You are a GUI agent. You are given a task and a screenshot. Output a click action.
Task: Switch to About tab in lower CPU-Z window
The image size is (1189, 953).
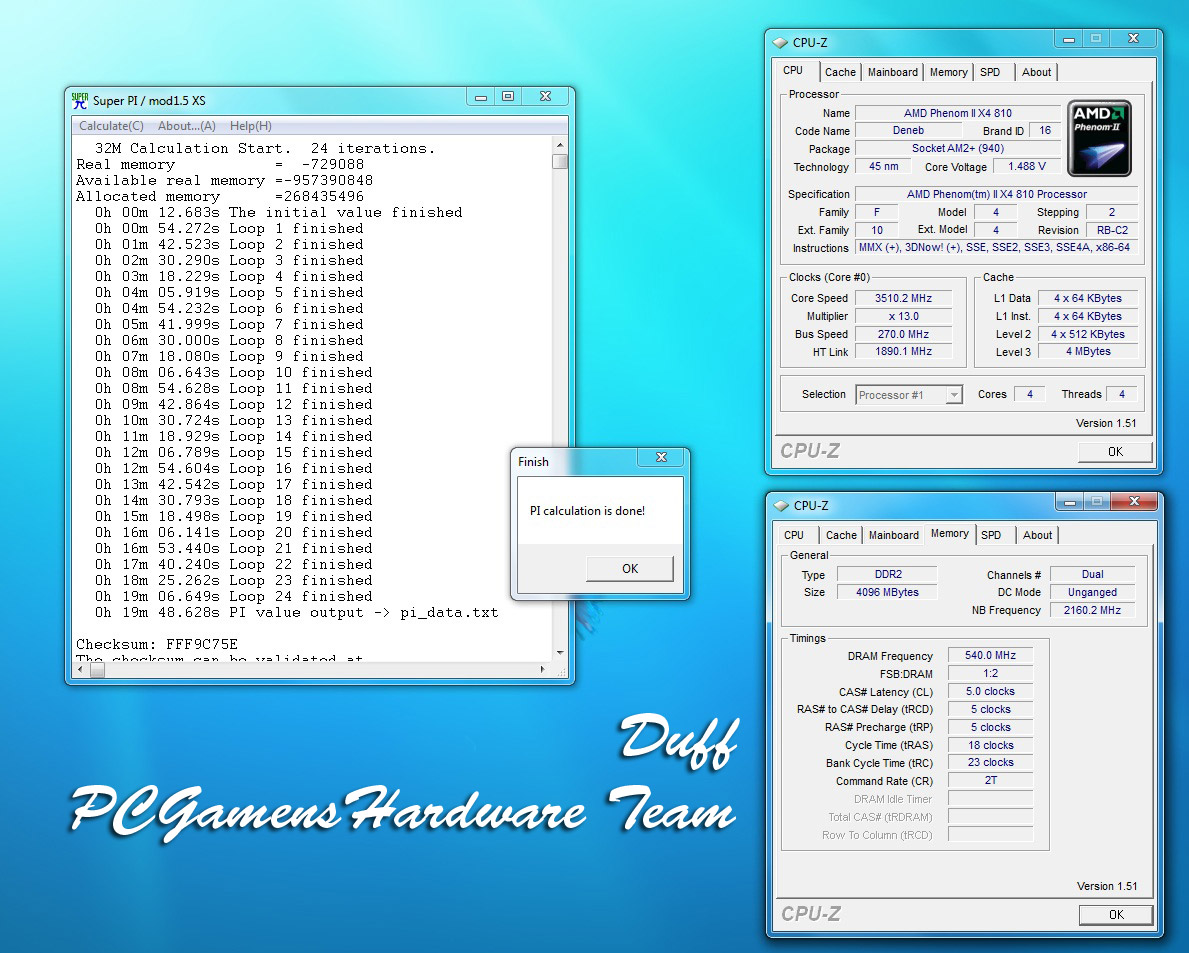click(x=1037, y=534)
